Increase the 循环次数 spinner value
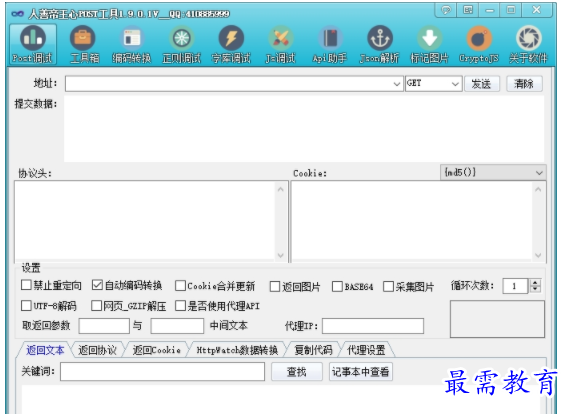566x414 pixels. 535,282
